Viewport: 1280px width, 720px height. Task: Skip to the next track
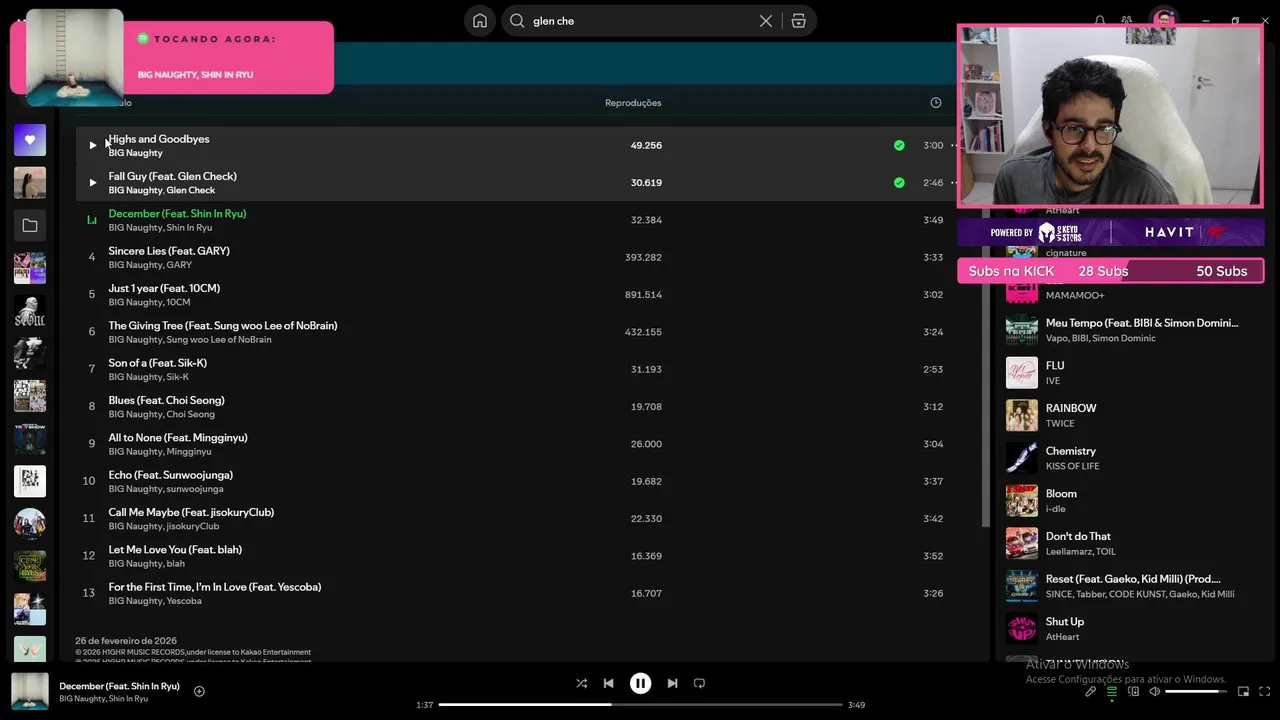pos(672,683)
